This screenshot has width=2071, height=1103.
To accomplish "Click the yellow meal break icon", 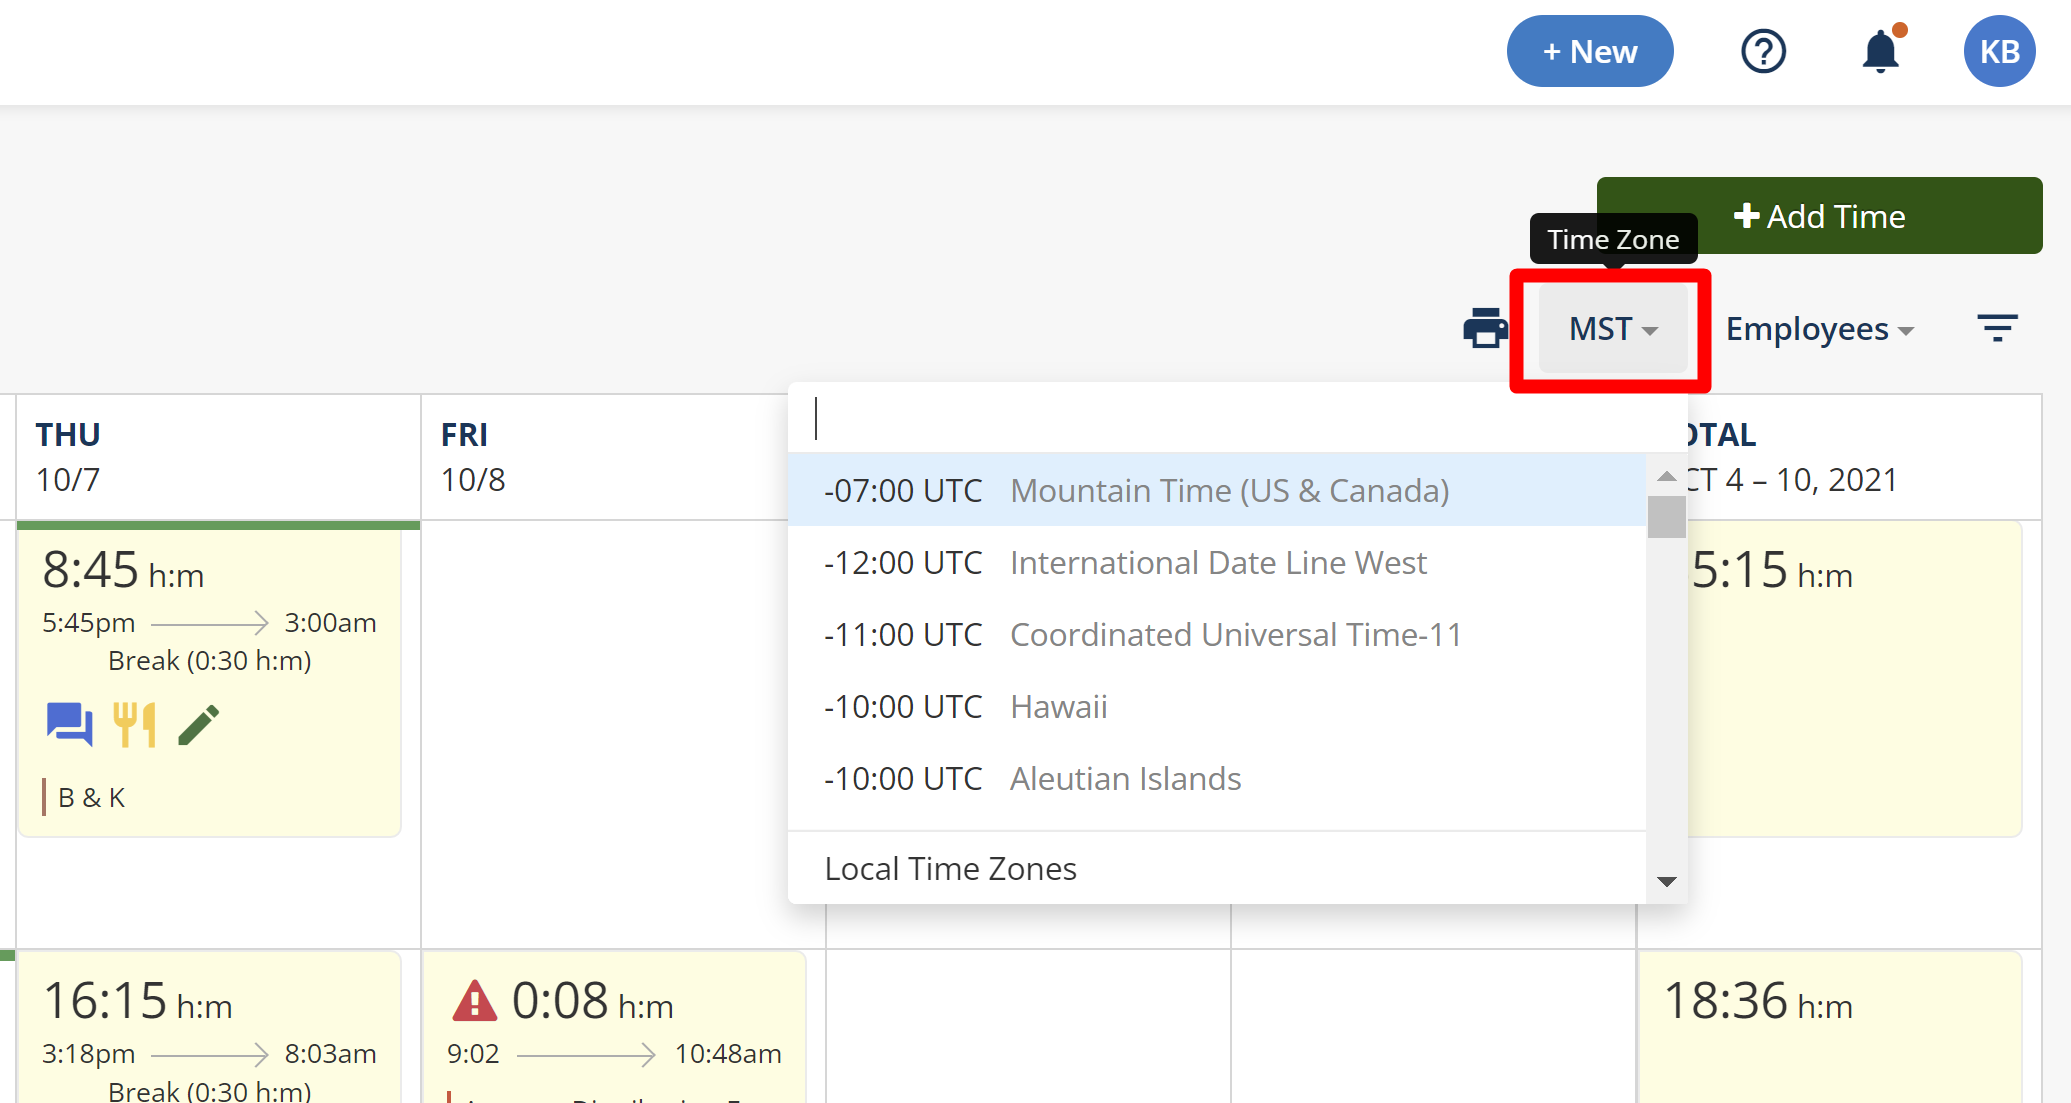I will tap(134, 724).
